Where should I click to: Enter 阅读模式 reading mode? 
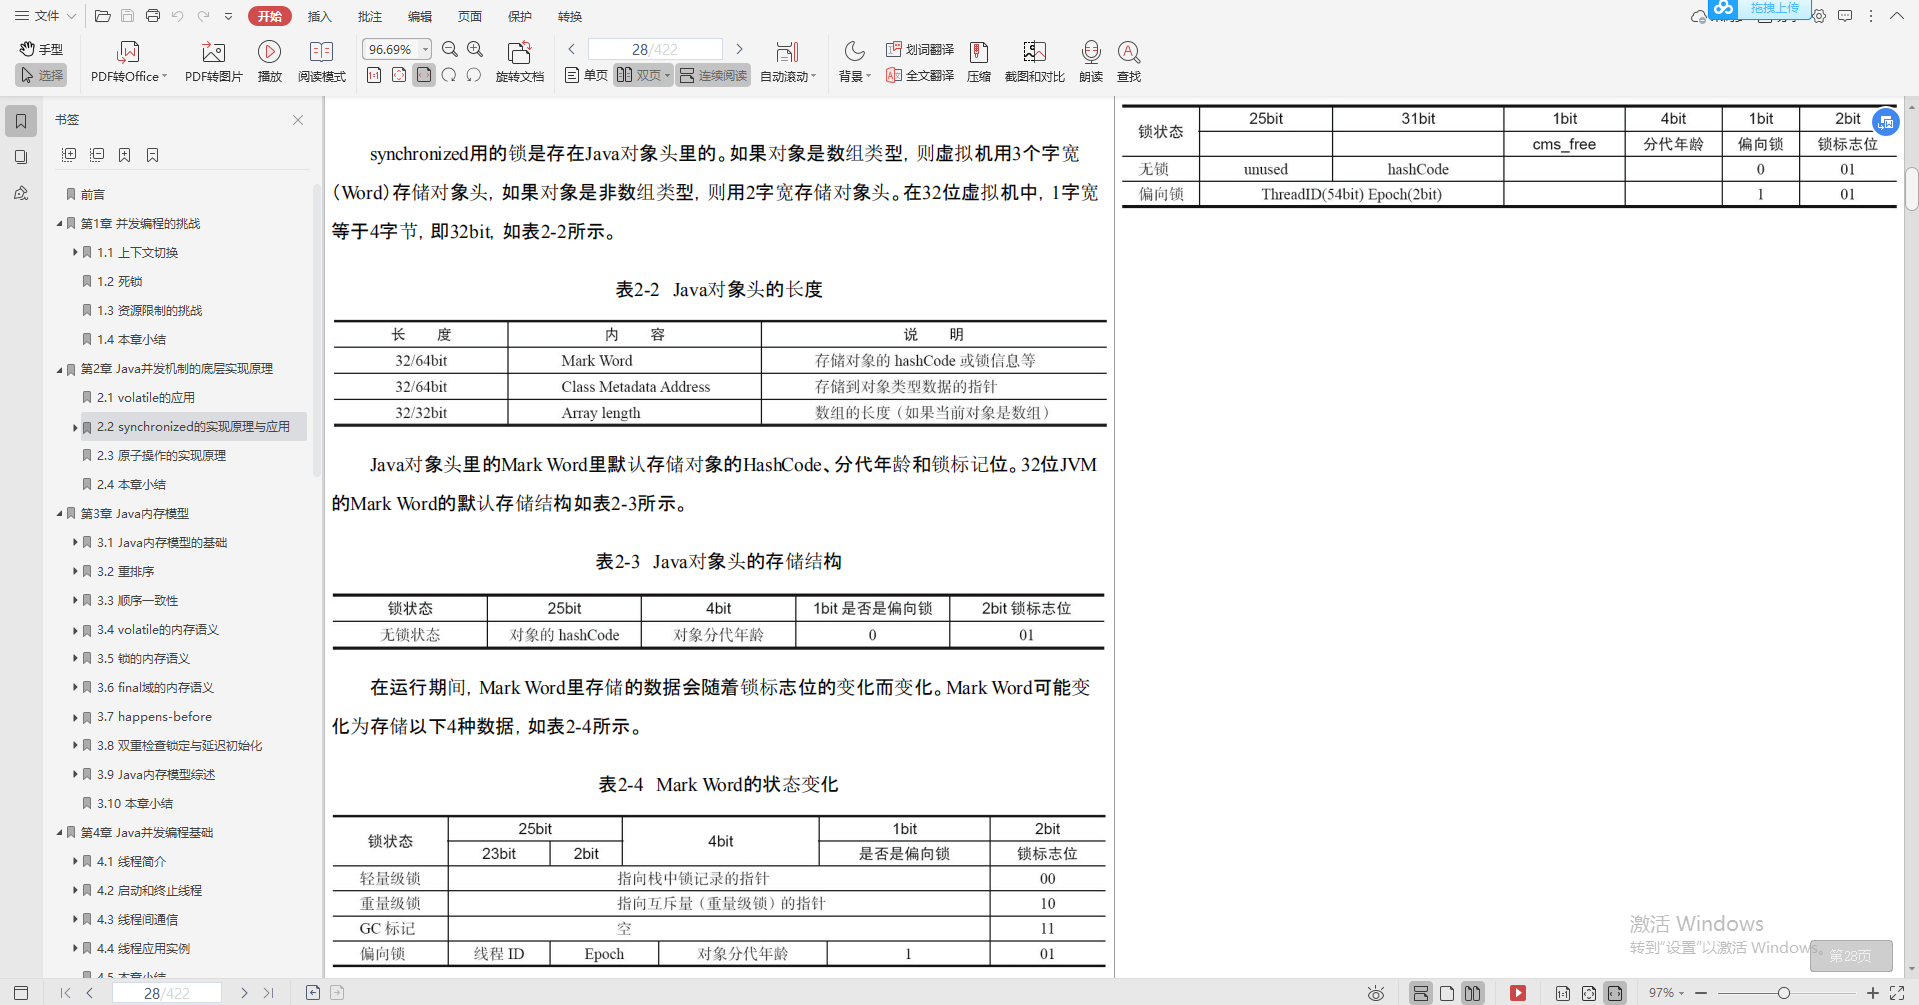(321, 60)
